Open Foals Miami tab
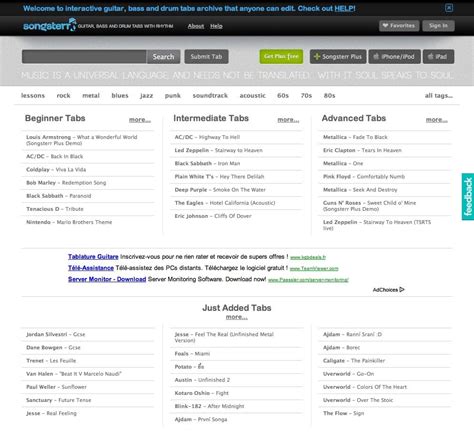The height and width of the screenshot is (432, 474). pyautogui.click(x=192, y=354)
